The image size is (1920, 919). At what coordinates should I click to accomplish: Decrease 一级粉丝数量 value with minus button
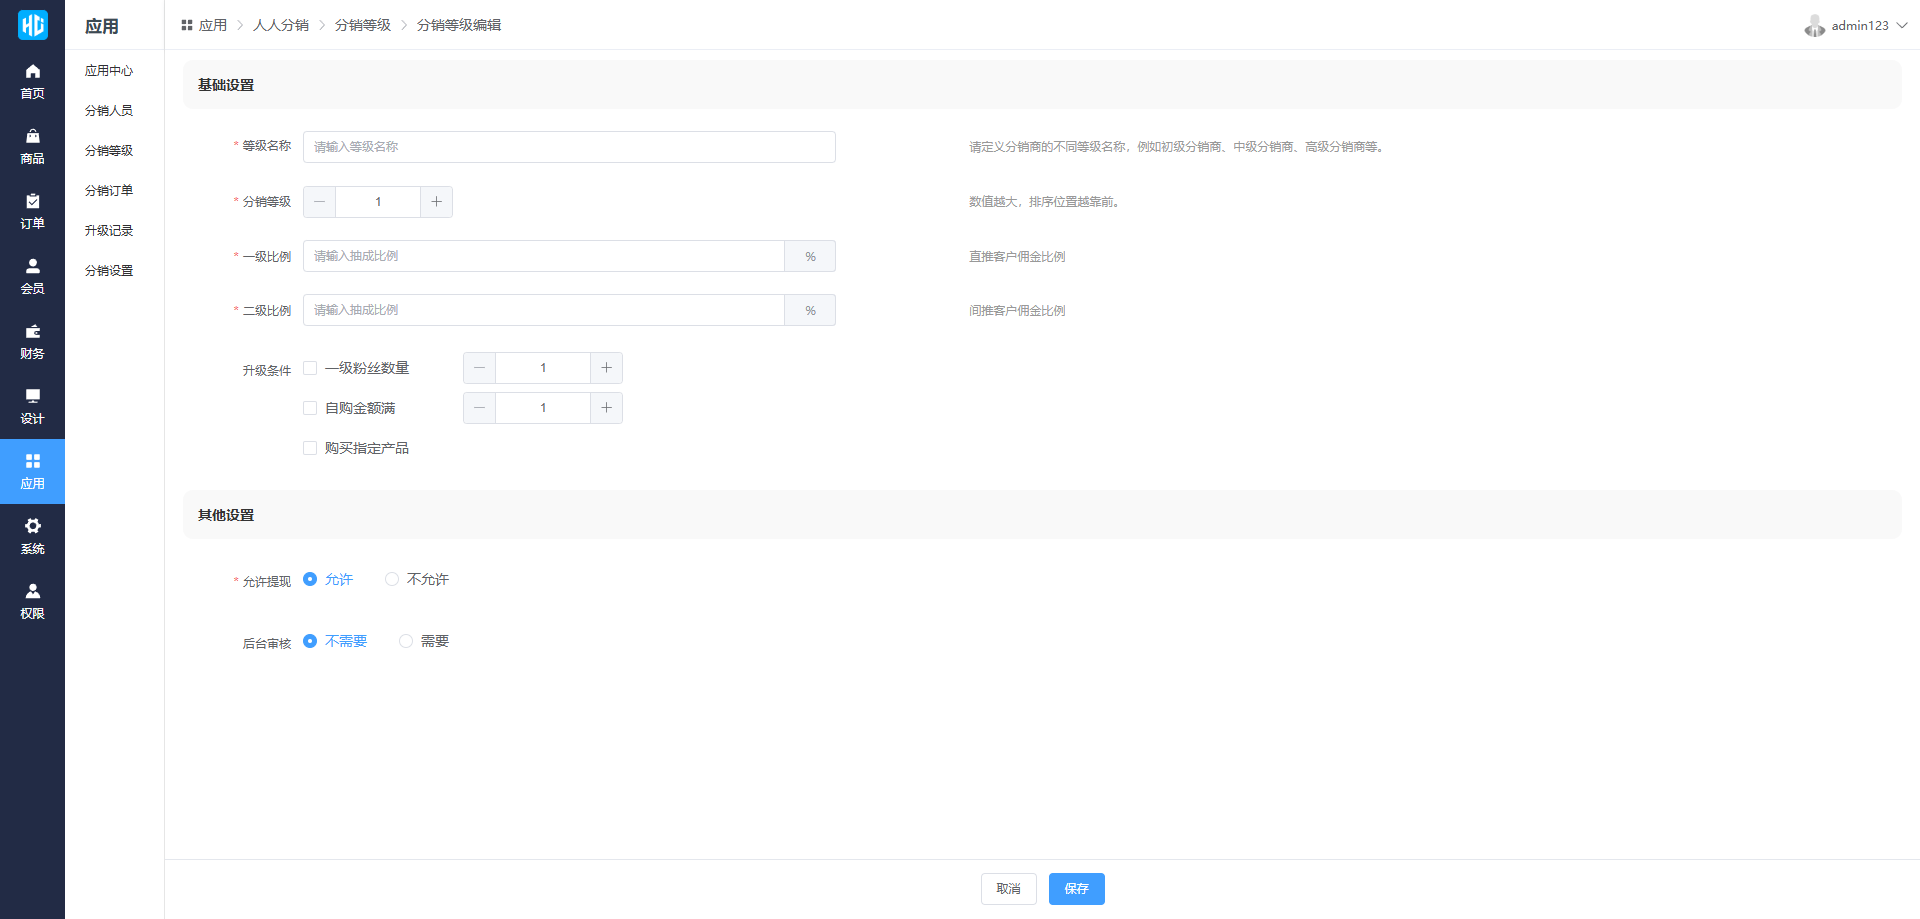[479, 368]
